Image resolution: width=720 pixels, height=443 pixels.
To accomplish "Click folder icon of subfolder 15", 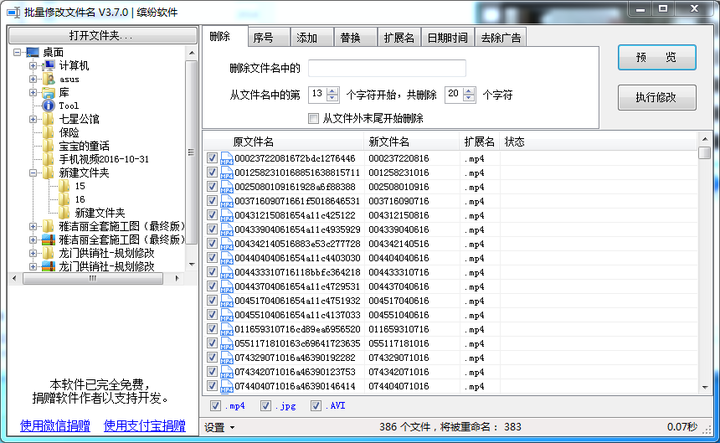I will pyautogui.click(x=64, y=186).
